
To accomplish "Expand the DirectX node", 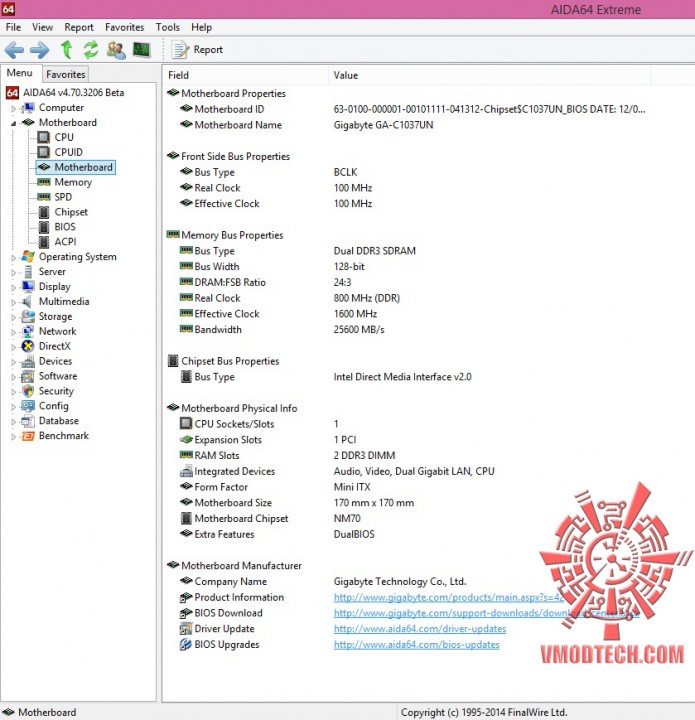I will coord(13,347).
